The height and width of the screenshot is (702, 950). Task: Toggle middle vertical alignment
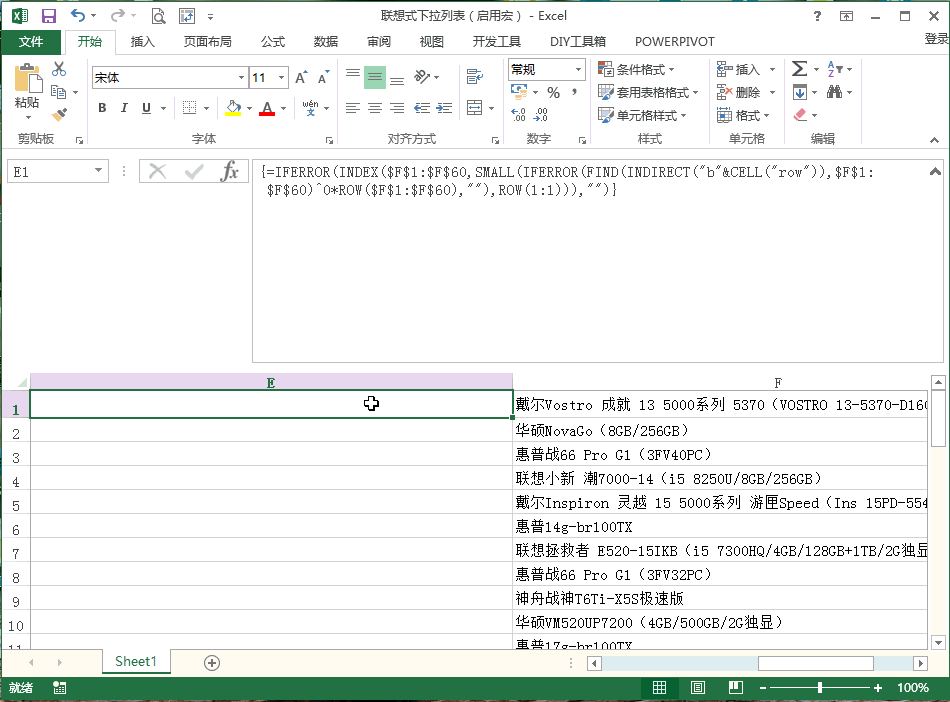coord(375,77)
